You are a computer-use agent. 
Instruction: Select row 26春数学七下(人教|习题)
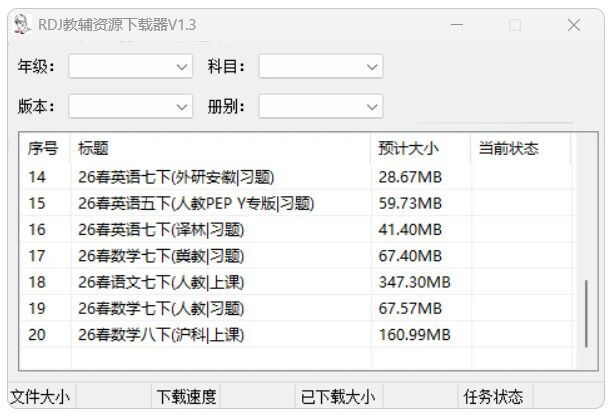click(296, 308)
